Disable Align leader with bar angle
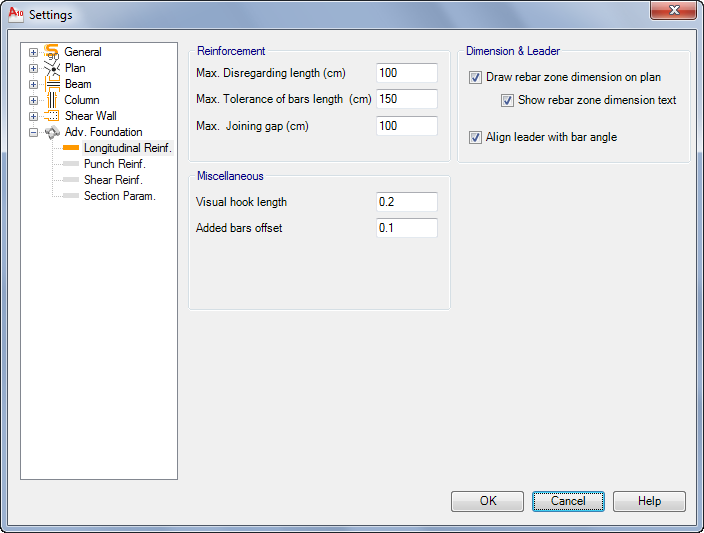The height and width of the screenshot is (533, 704). pyautogui.click(x=475, y=137)
